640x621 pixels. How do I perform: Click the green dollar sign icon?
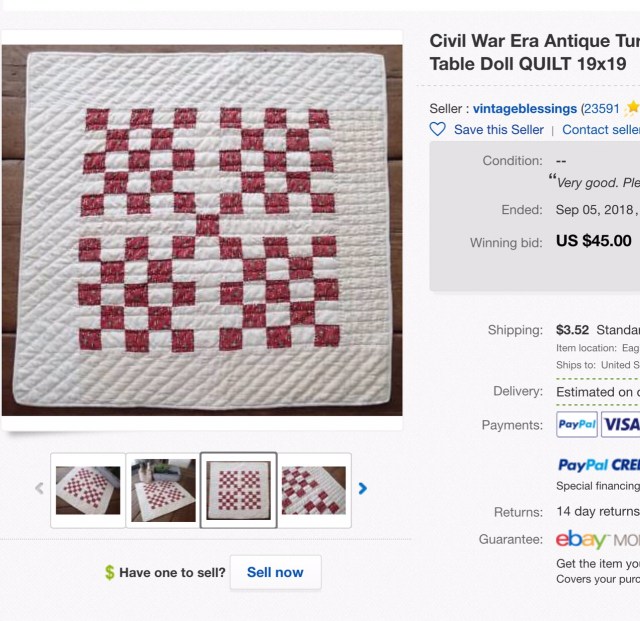coord(109,573)
